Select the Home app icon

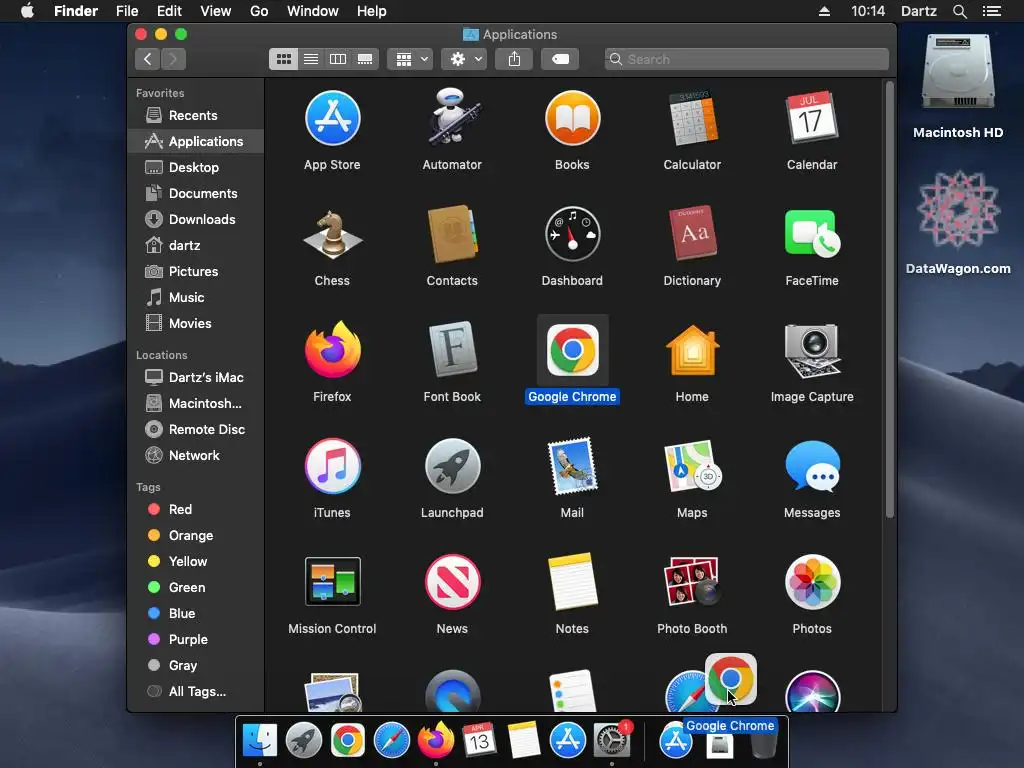tap(692, 351)
